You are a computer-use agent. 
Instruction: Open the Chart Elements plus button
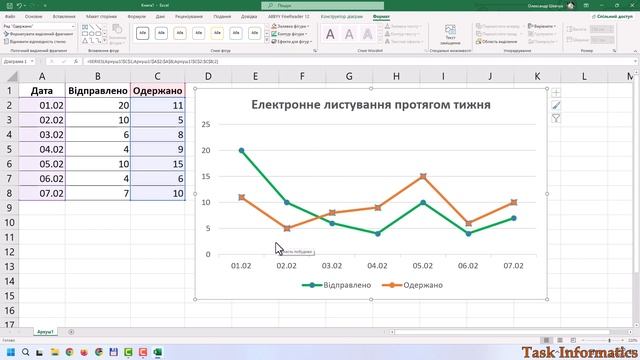556,93
